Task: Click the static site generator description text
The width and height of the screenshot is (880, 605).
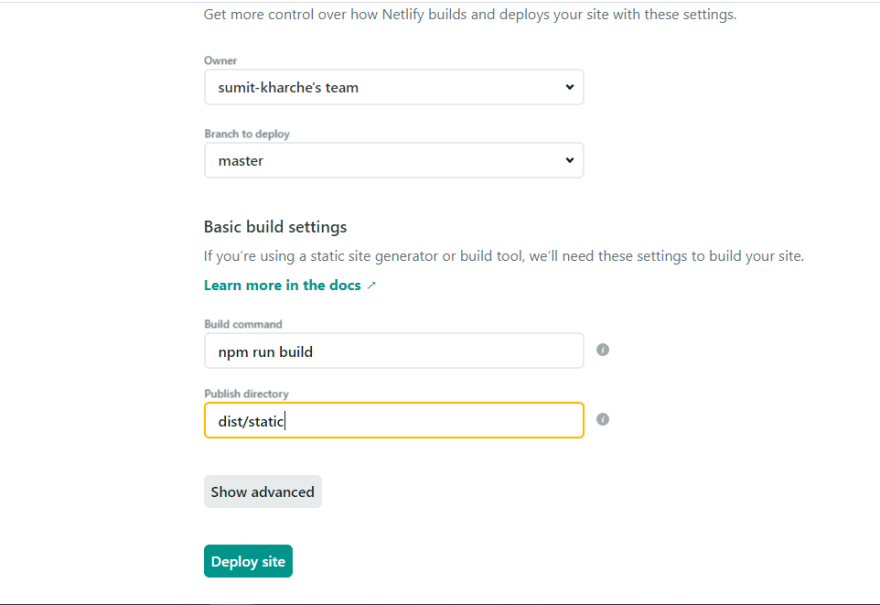Action: (x=503, y=256)
